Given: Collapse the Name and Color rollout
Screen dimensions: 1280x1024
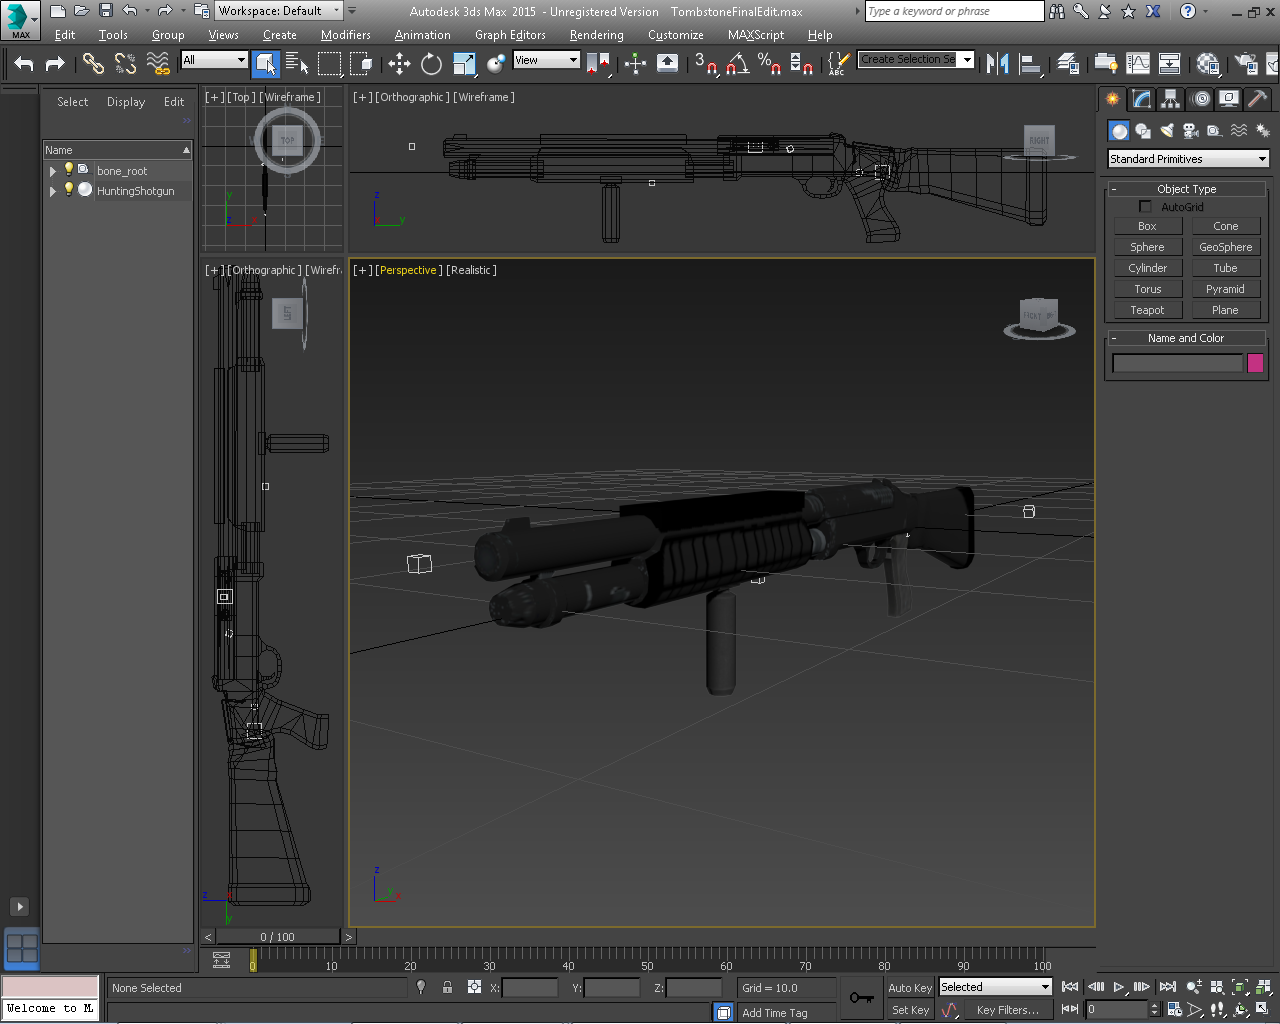Looking at the screenshot, I should [x=1186, y=338].
